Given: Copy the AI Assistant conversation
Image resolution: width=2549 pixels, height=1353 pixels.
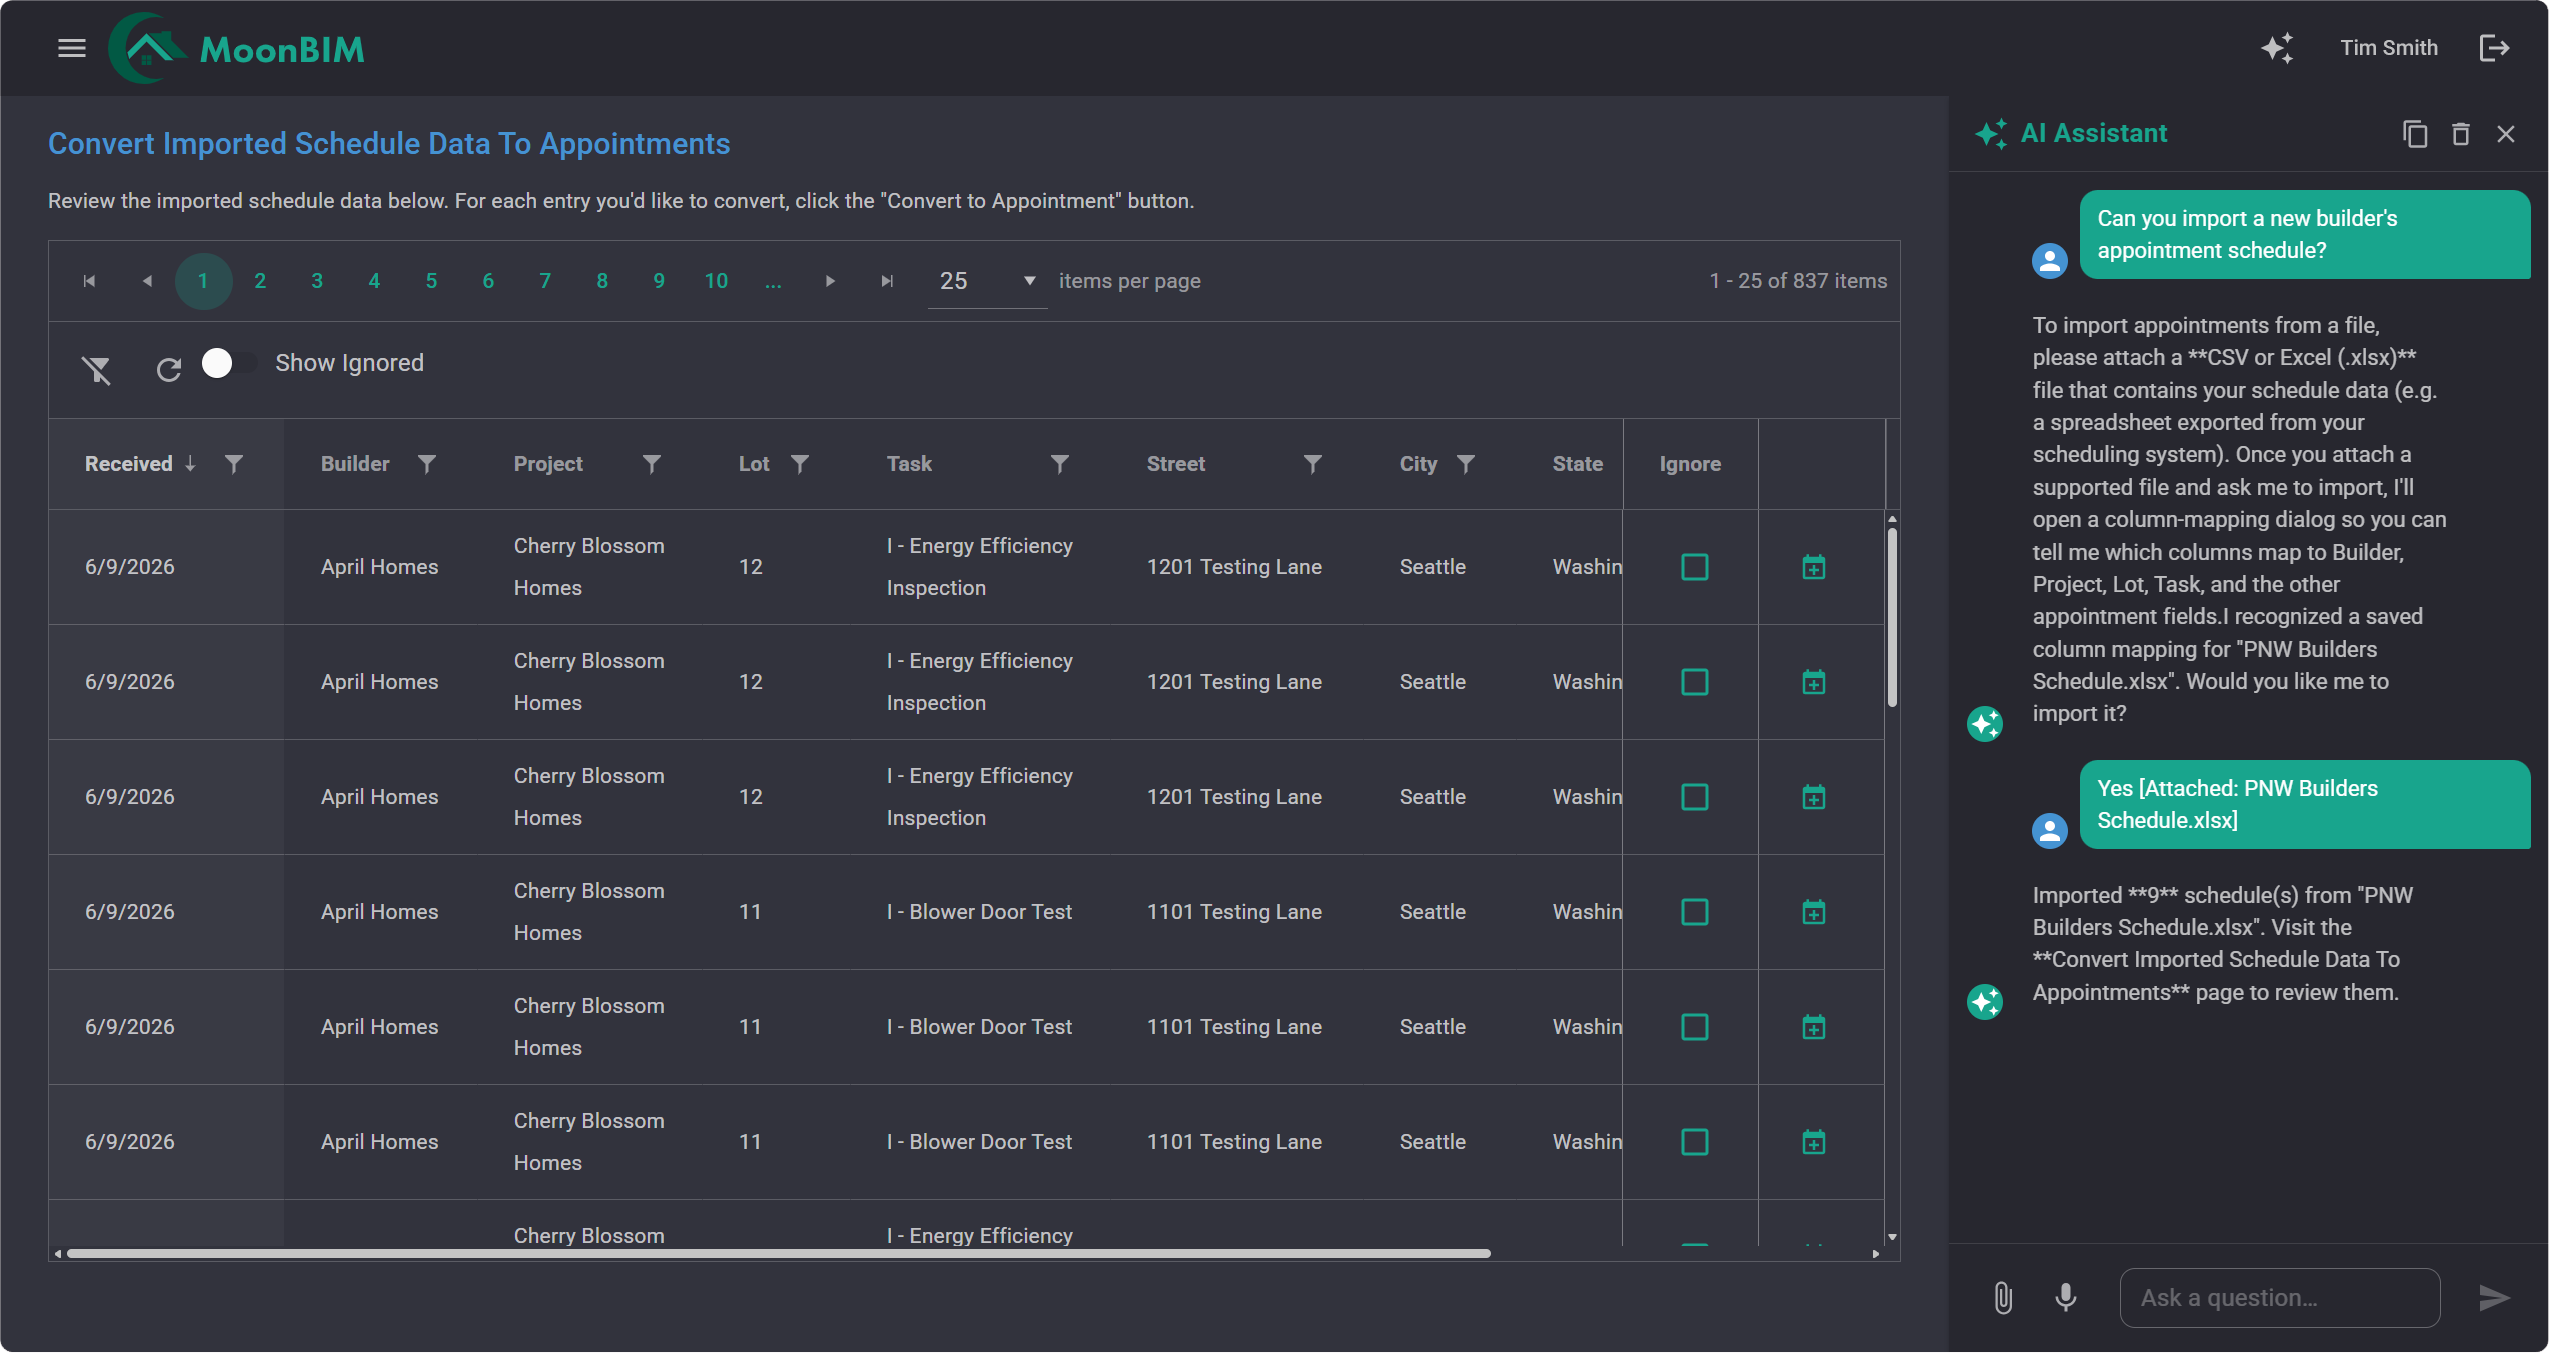Looking at the screenshot, I should [2415, 134].
